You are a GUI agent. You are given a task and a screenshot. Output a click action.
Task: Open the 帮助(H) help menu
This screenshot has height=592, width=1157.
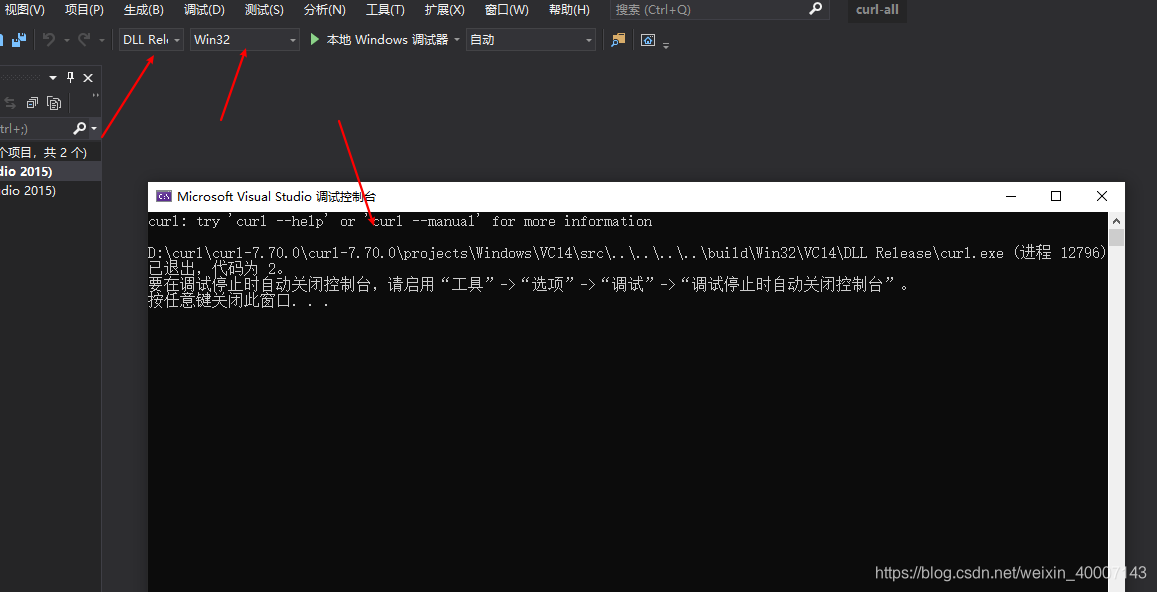click(569, 10)
